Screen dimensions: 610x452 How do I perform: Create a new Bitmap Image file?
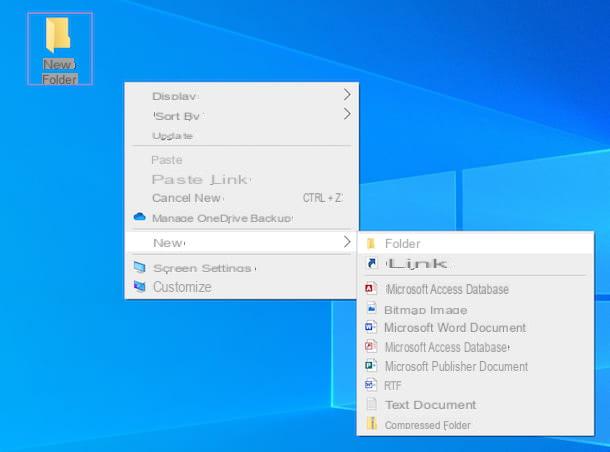tap(425, 309)
